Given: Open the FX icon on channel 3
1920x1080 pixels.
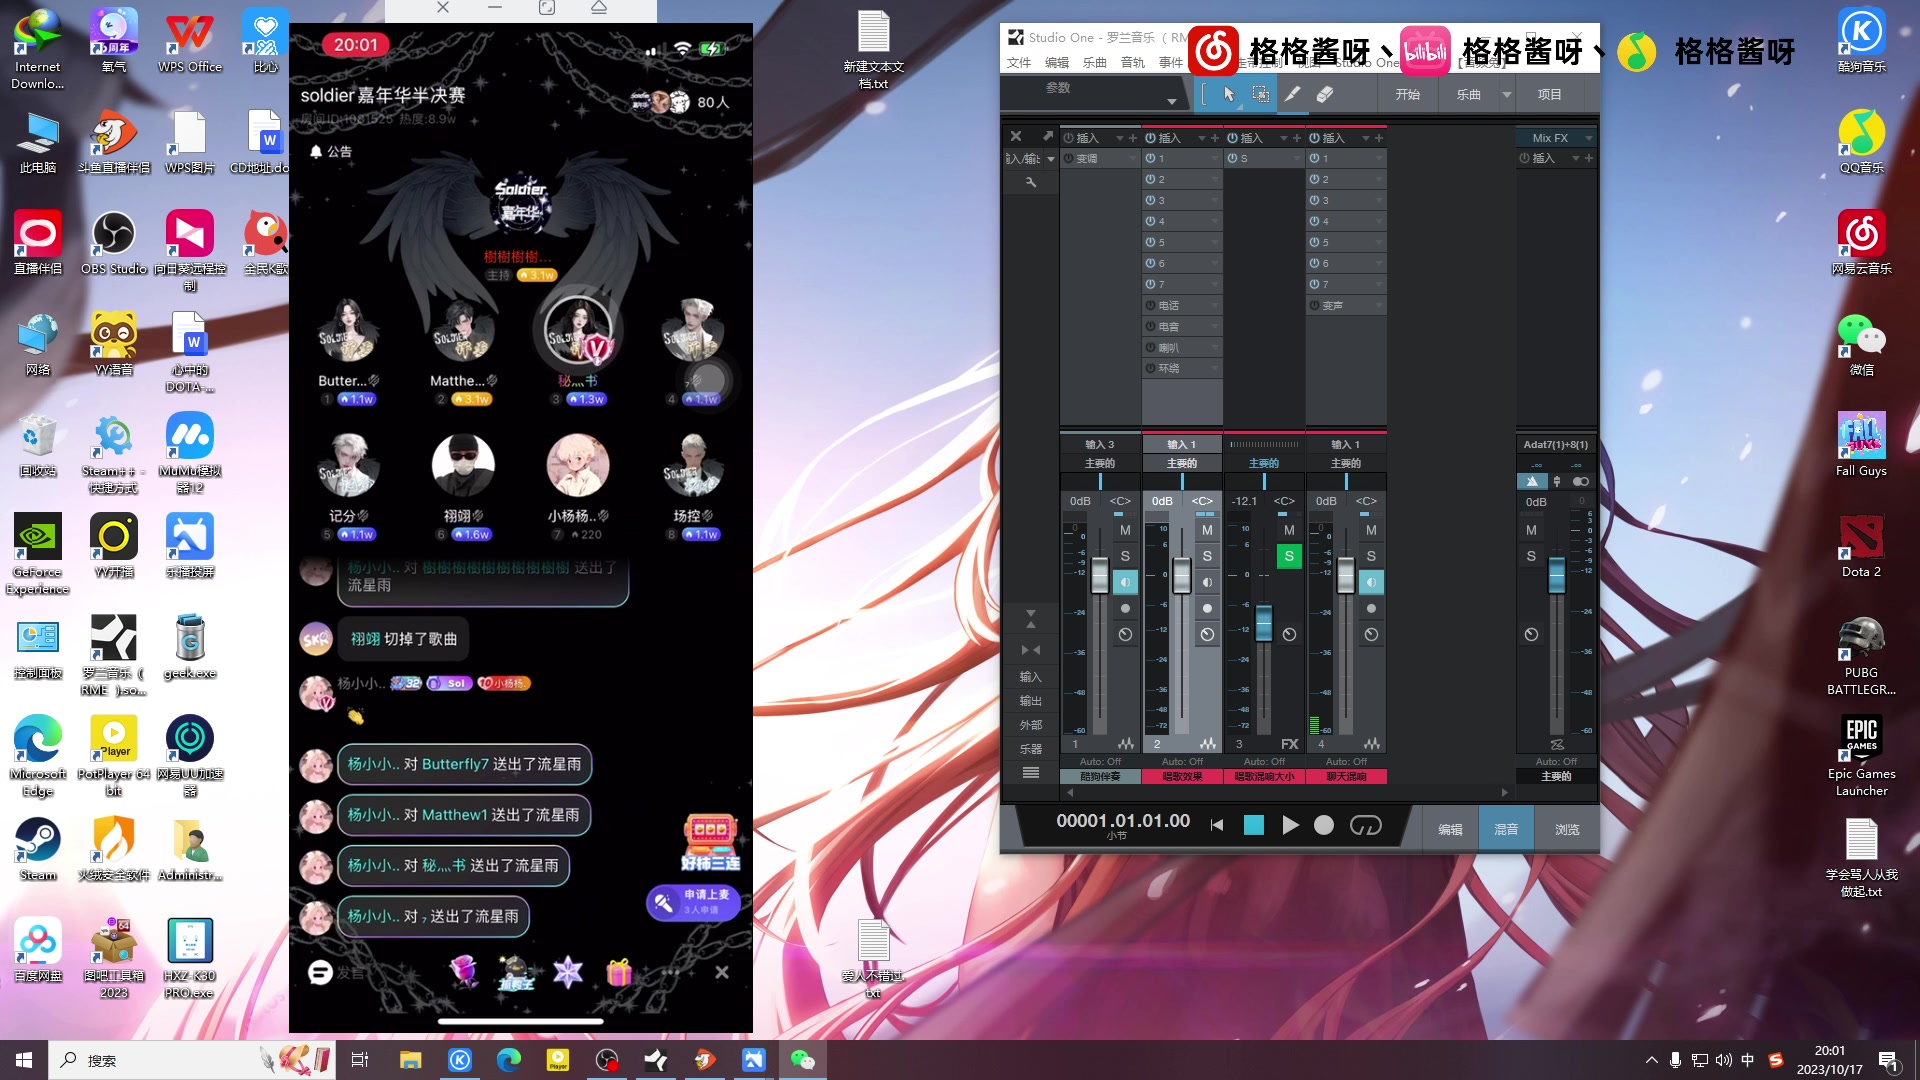Looking at the screenshot, I should pos(1289,744).
